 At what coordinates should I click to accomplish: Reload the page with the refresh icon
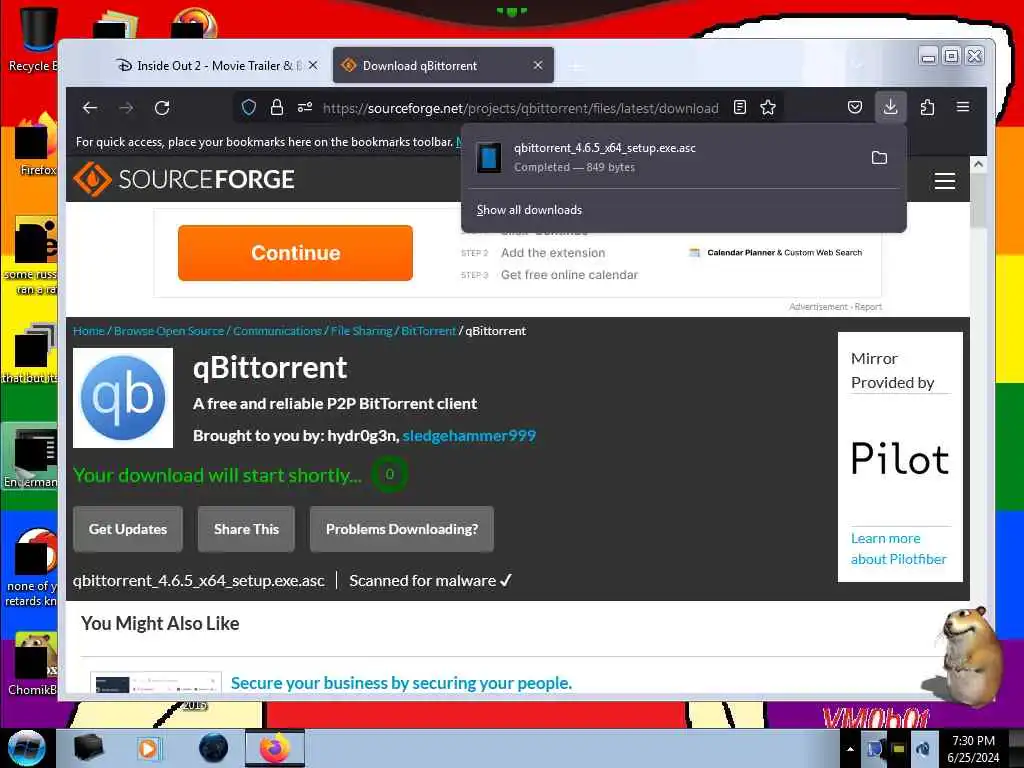(x=162, y=108)
